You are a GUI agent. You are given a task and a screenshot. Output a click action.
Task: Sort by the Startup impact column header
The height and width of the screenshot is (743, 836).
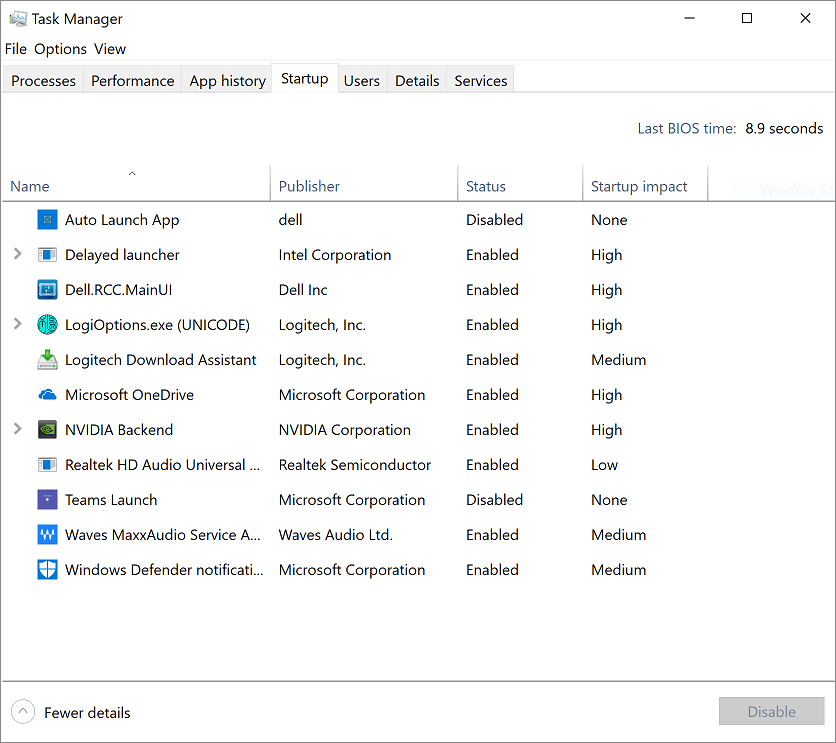tap(639, 186)
